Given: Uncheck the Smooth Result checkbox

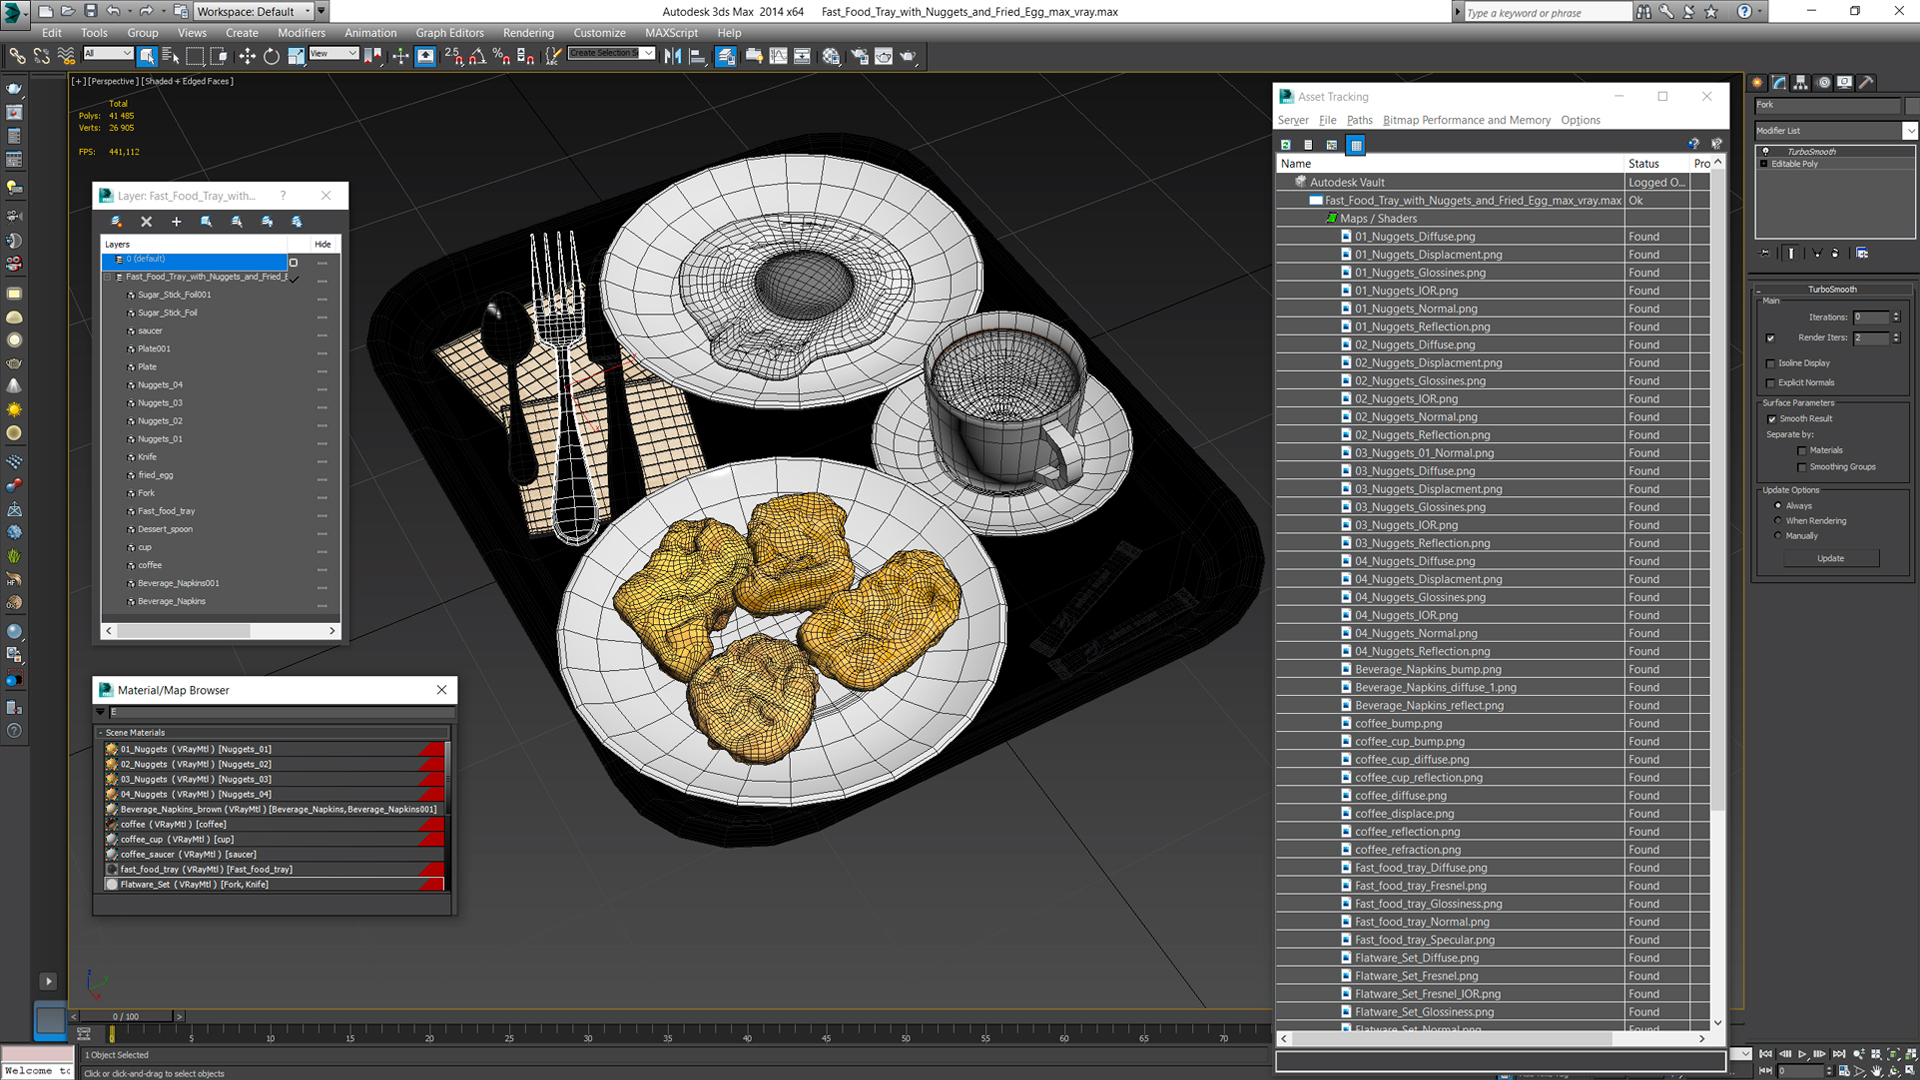Looking at the screenshot, I should [x=1772, y=419].
